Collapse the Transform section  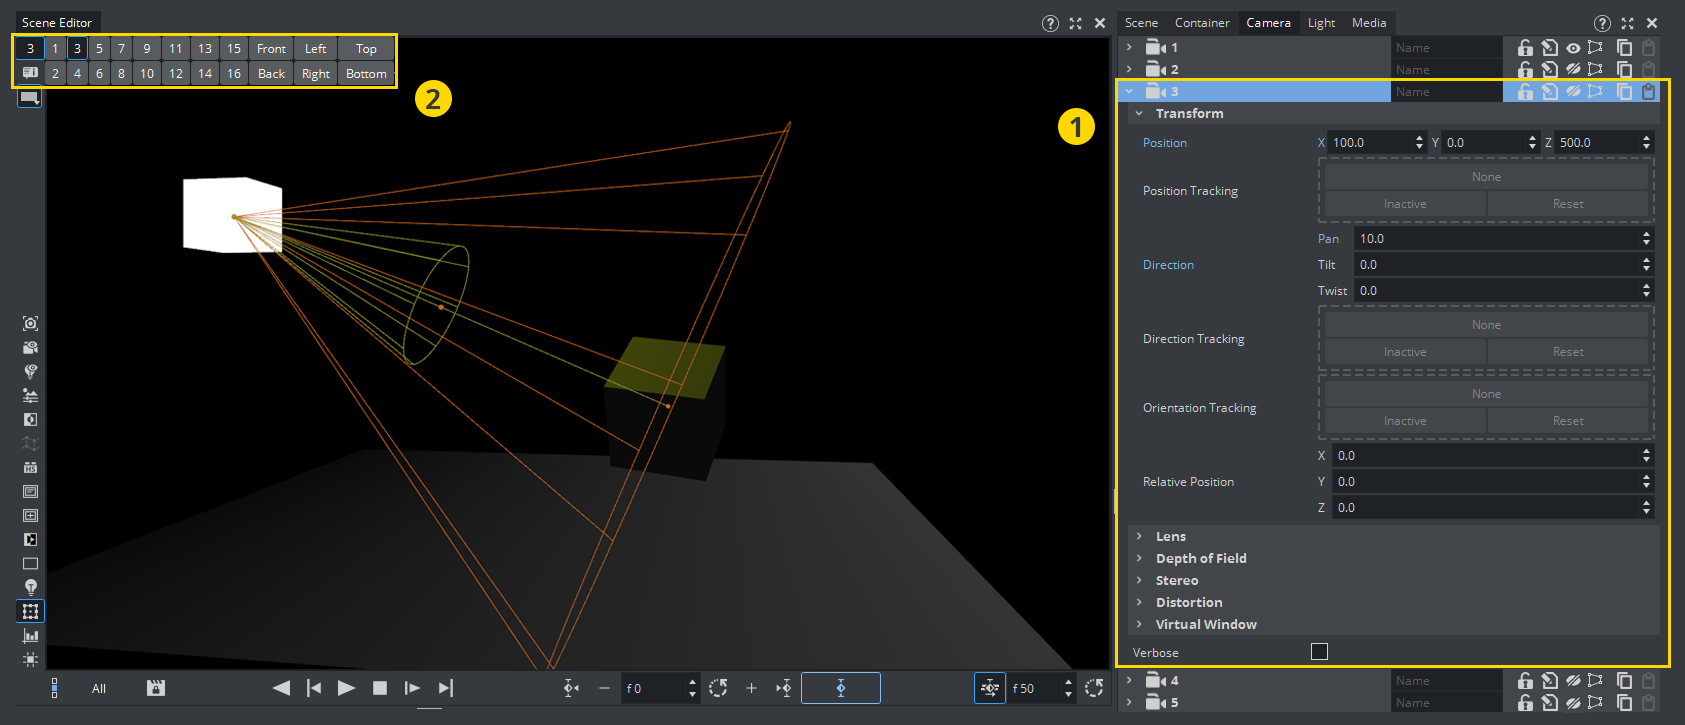[1139, 114]
